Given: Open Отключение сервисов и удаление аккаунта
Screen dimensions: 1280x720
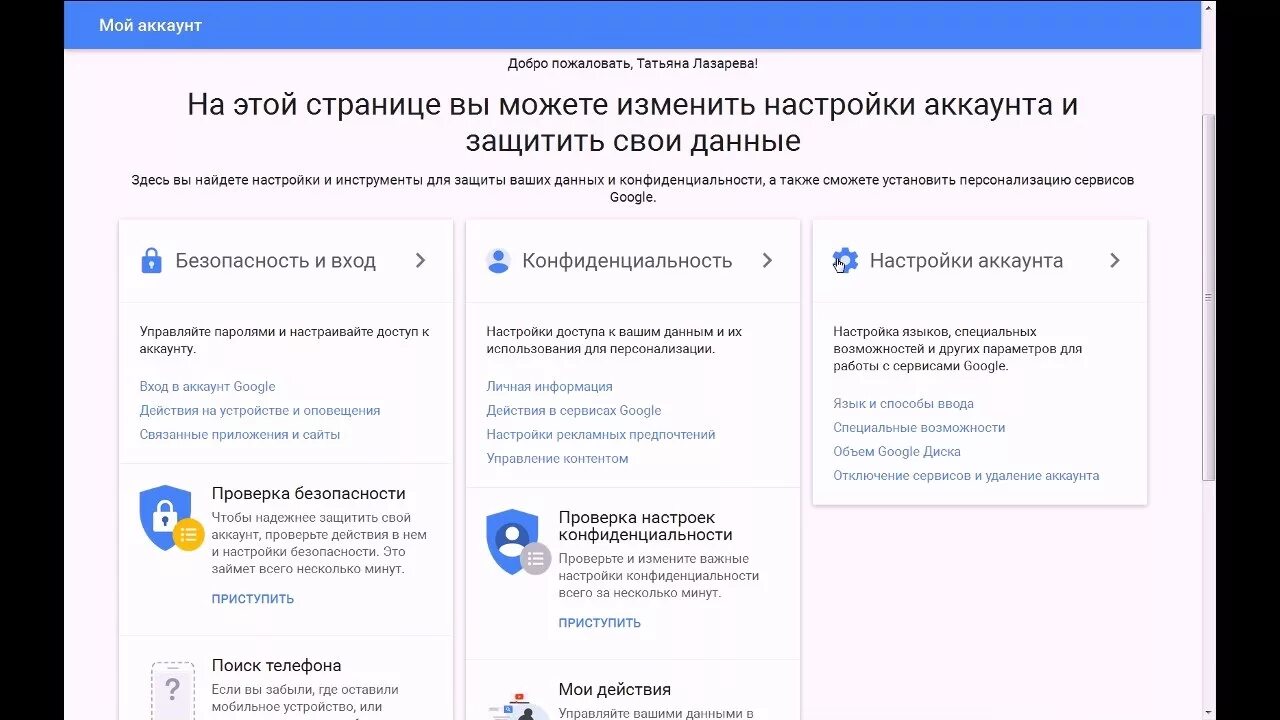Looking at the screenshot, I should coord(966,476).
